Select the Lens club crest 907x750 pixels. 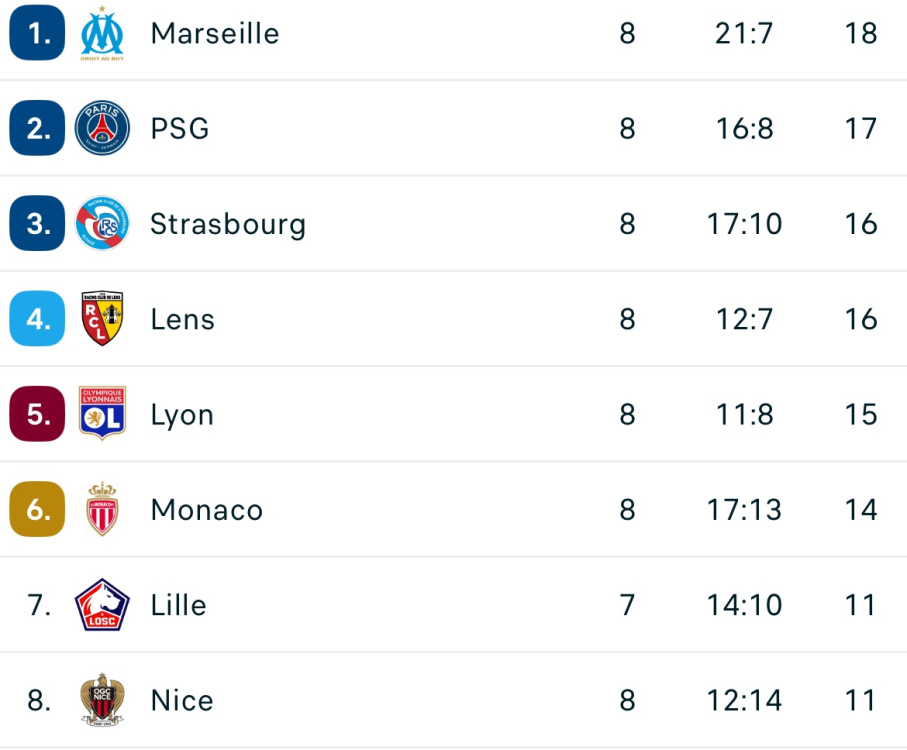[x=102, y=319]
